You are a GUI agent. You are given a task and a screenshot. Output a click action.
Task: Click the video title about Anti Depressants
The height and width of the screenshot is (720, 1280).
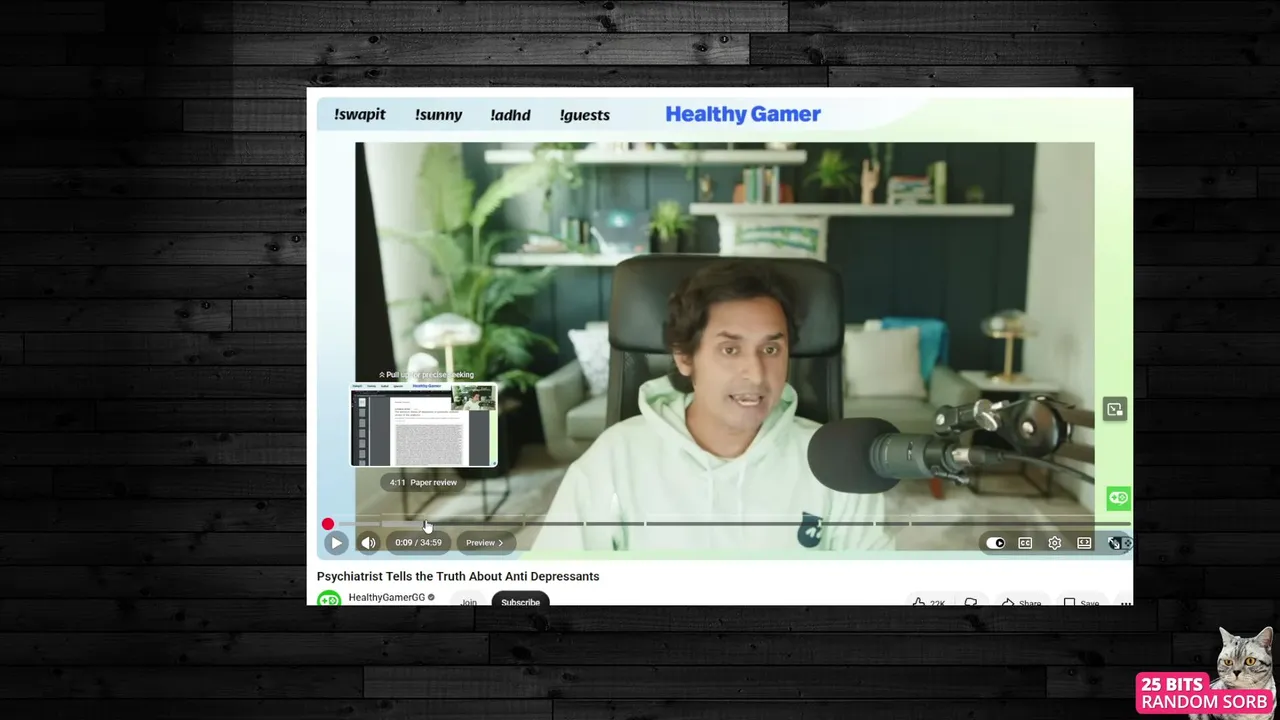tap(458, 576)
